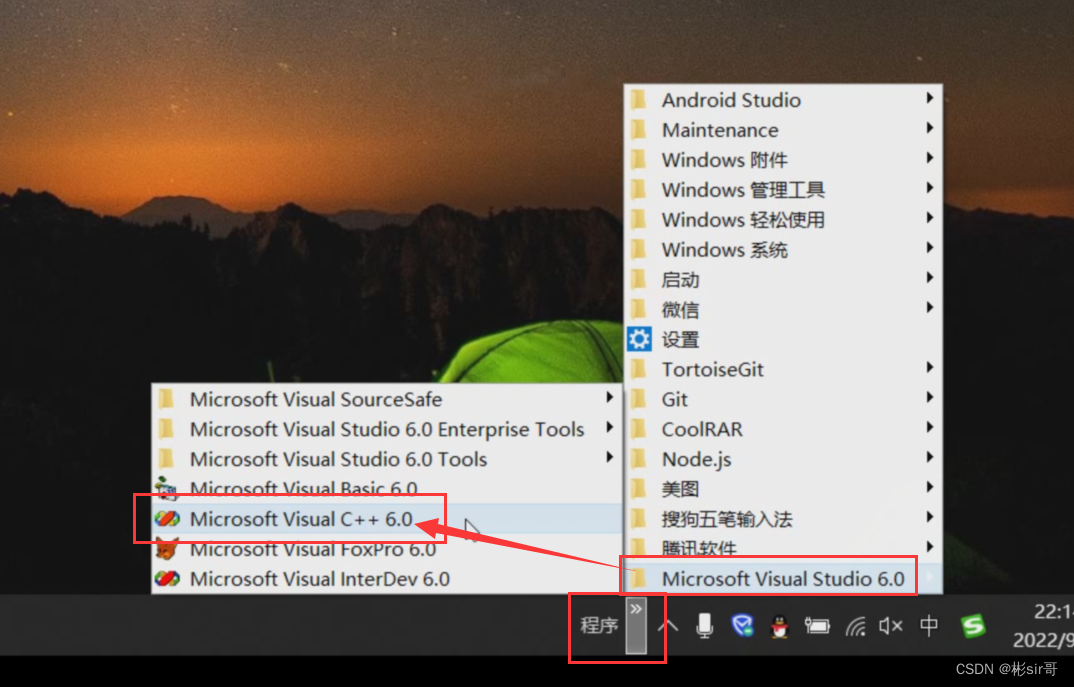Click the 程序 toolbar label on taskbar
Screen dimensions: 1074x687
(599, 625)
